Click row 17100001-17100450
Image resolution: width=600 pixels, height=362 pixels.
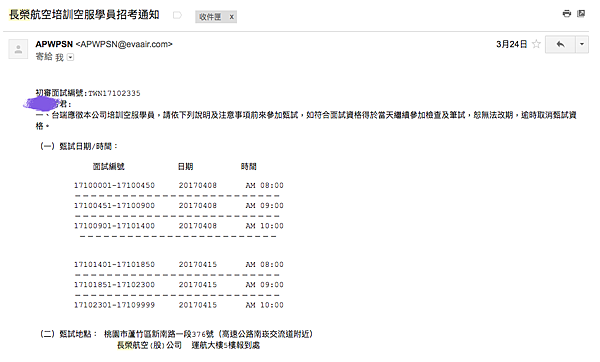coord(179,186)
